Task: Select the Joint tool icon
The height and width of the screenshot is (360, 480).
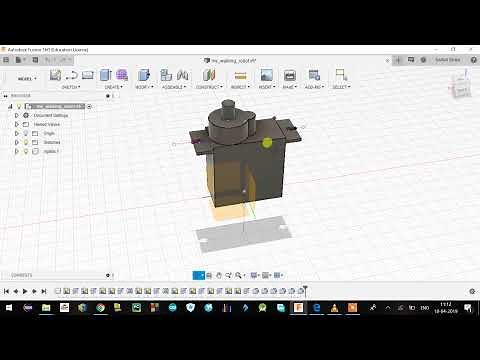Action: [182, 75]
